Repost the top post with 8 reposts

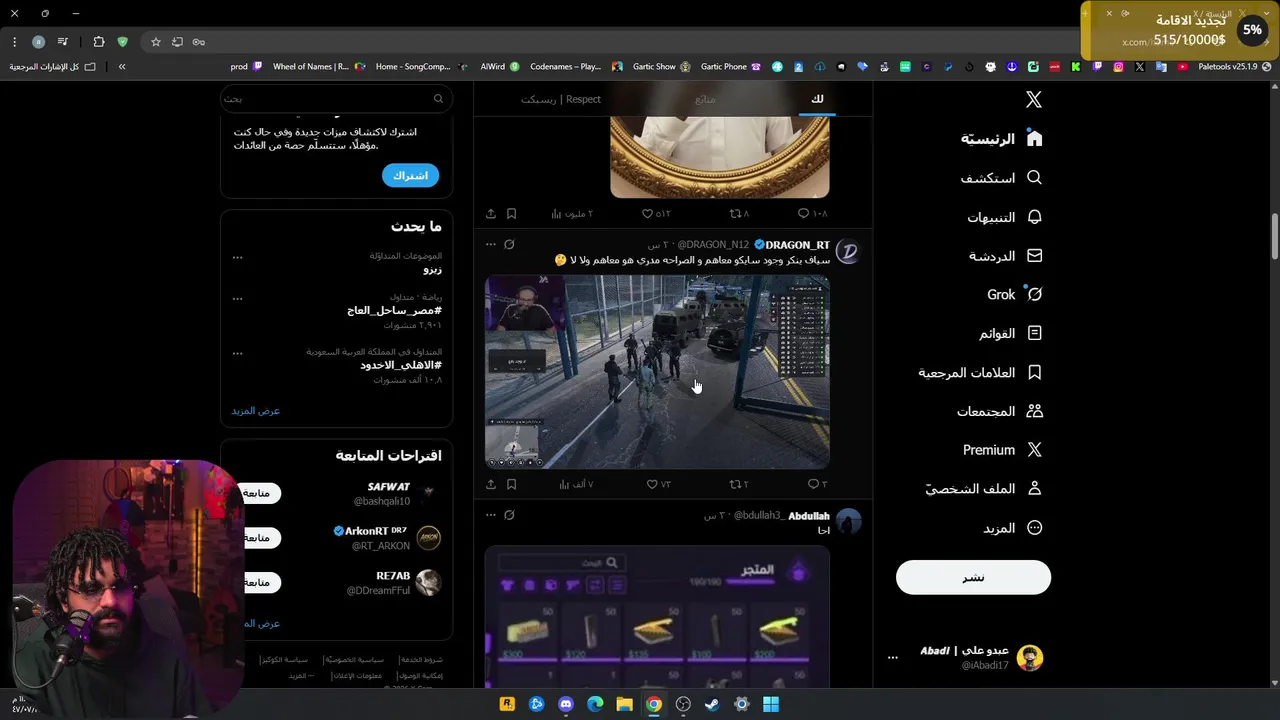coord(738,213)
